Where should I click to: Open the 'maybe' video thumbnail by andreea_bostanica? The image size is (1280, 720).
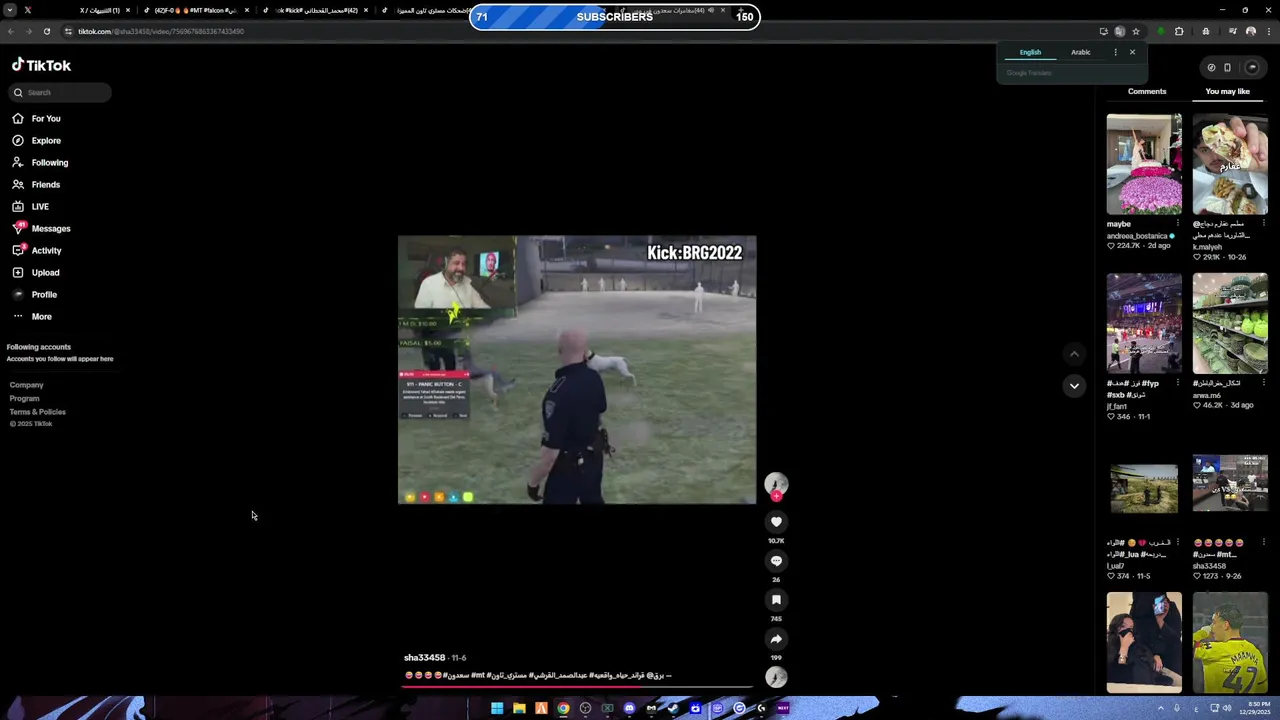click(1144, 164)
